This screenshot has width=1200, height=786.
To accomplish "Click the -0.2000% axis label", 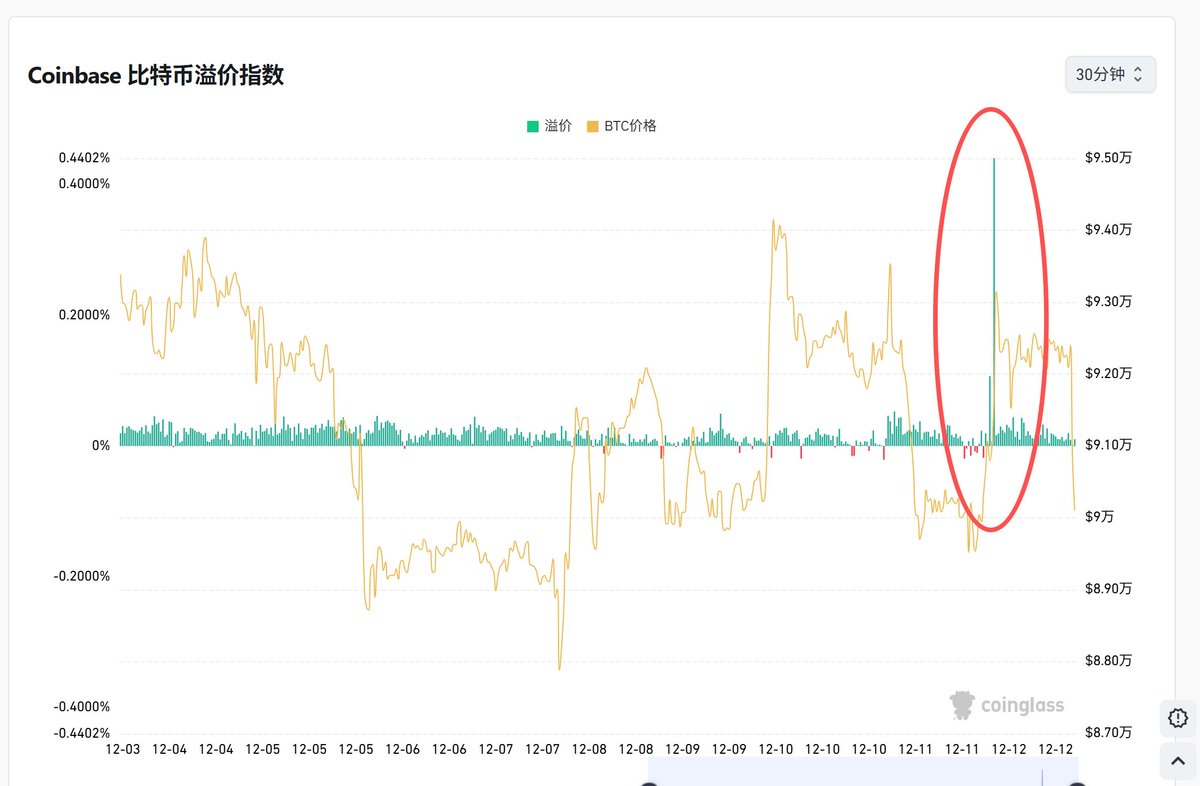I will [x=80, y=576].
